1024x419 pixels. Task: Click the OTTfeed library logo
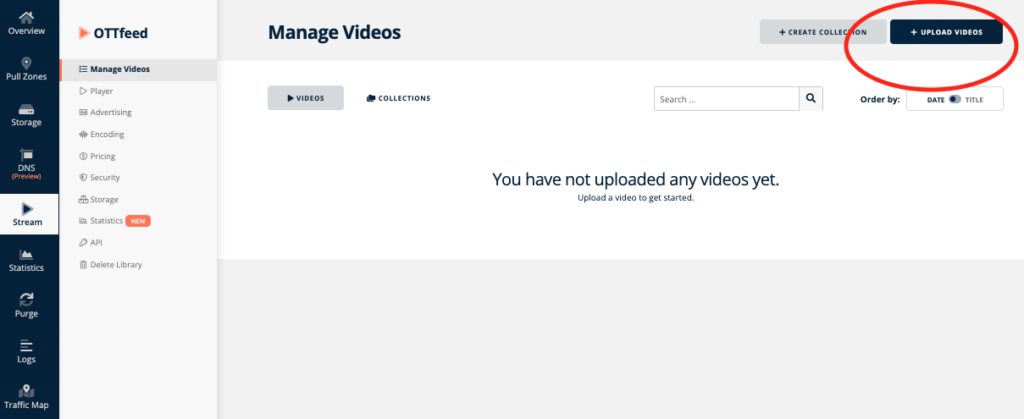113,33
